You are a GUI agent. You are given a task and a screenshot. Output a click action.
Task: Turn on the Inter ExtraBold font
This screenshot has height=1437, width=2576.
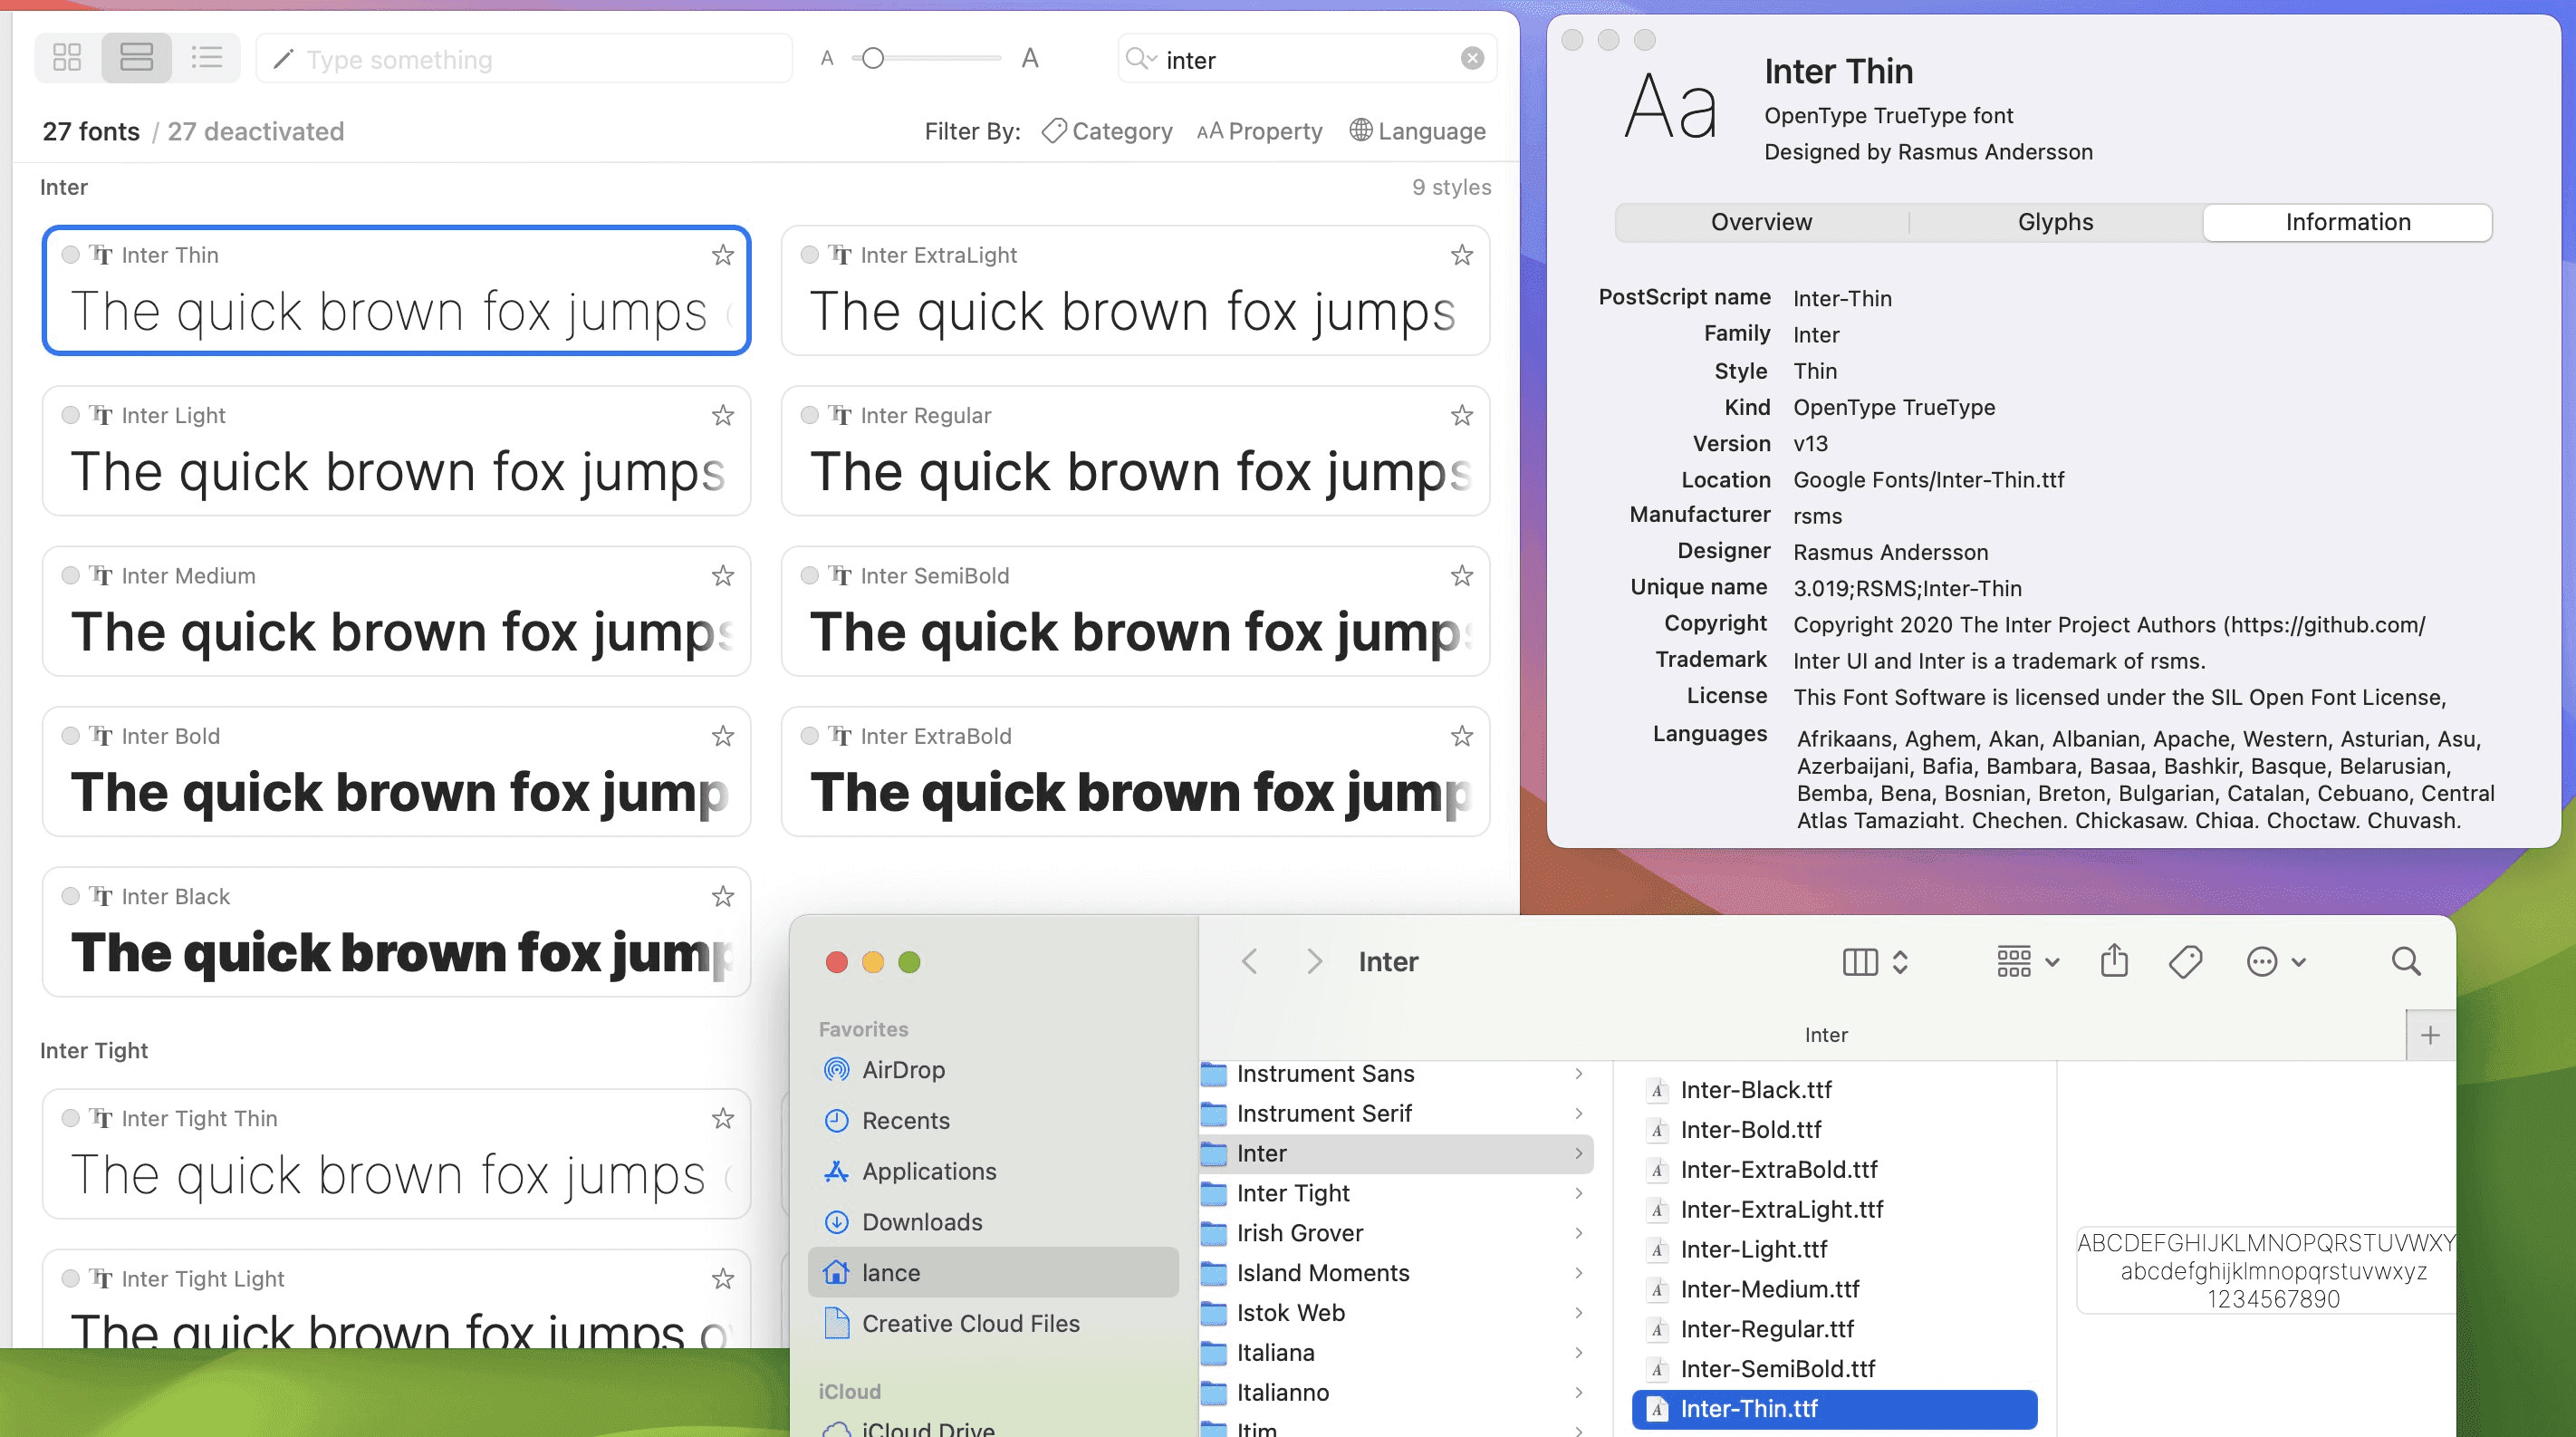click(x=810, y=736)
